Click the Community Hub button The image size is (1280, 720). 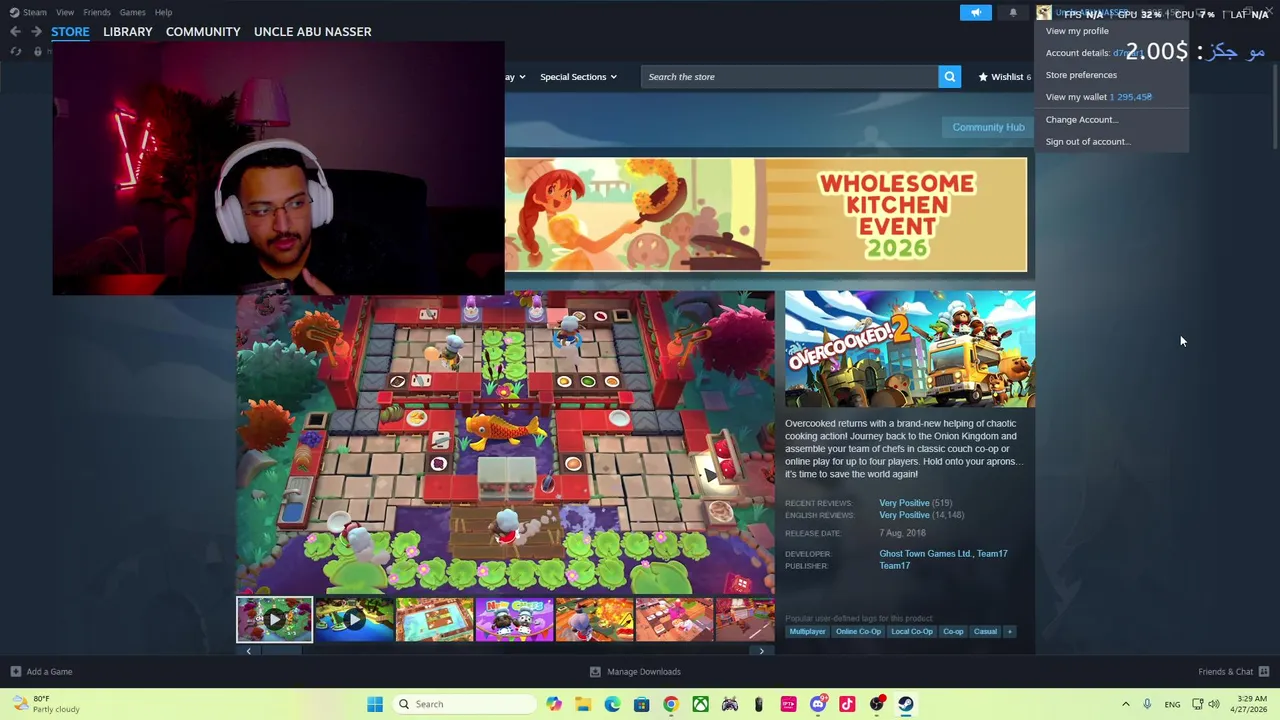tap(988, 127)
